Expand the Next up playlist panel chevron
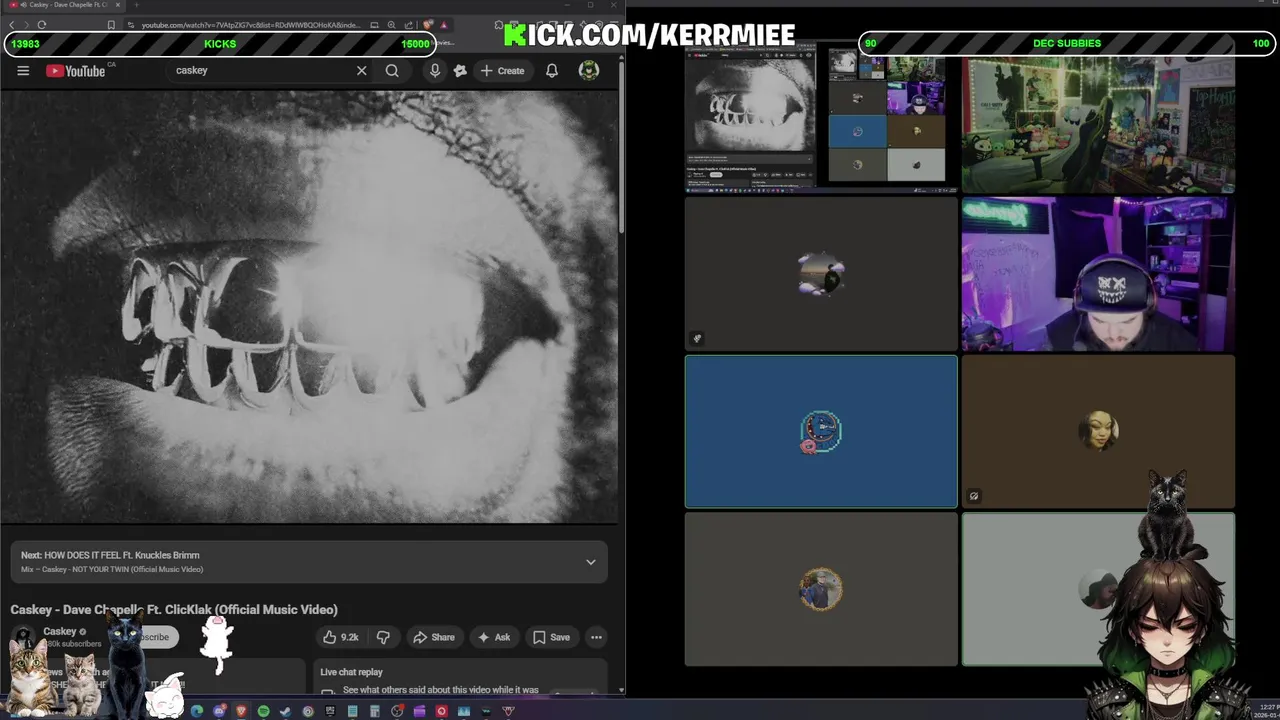The image size is (1280, 720). 591,562
